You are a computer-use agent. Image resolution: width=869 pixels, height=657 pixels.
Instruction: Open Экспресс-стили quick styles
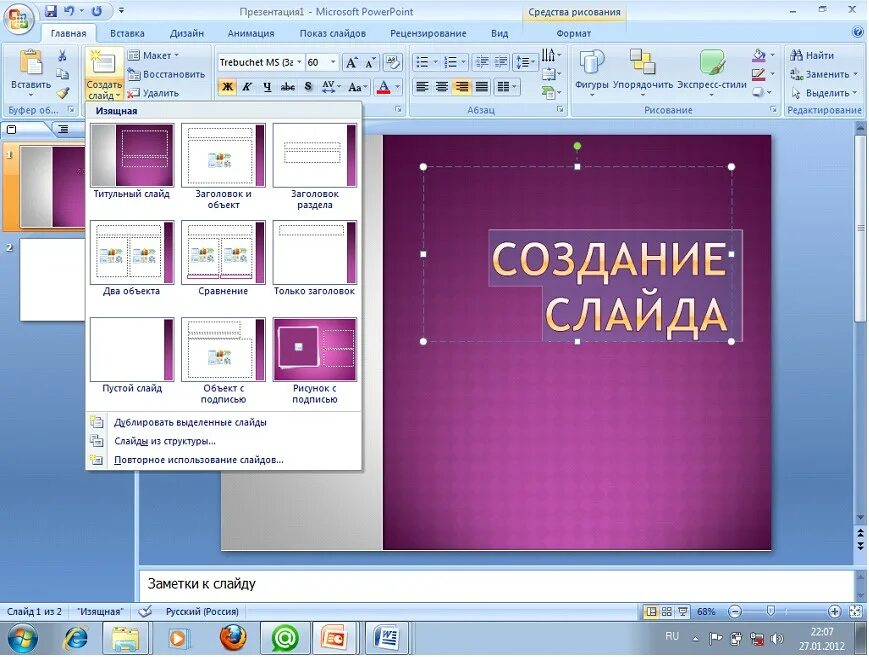(x=712, y=73)
